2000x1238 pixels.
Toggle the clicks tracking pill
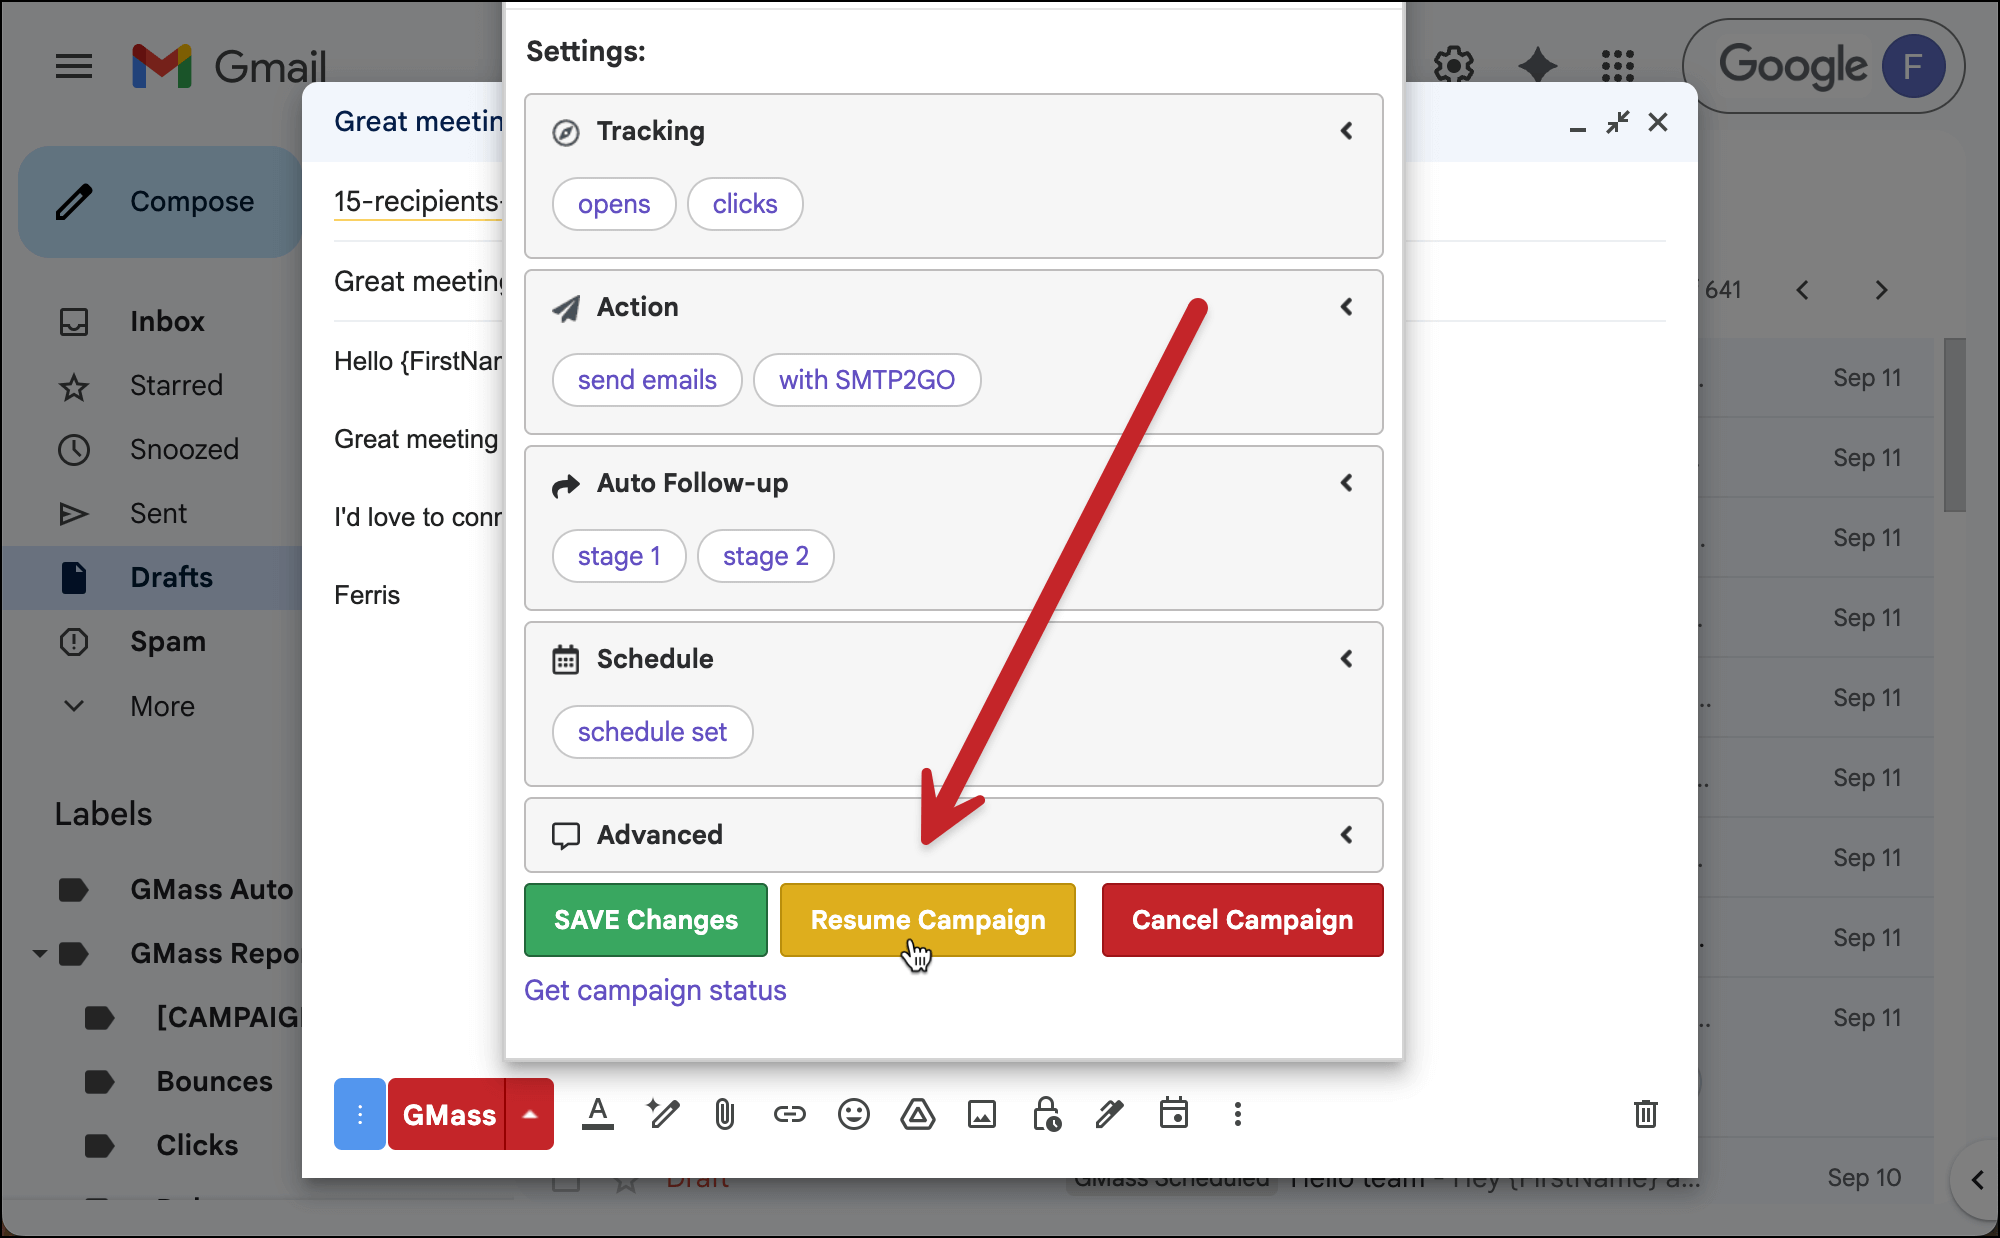point(745,204)
